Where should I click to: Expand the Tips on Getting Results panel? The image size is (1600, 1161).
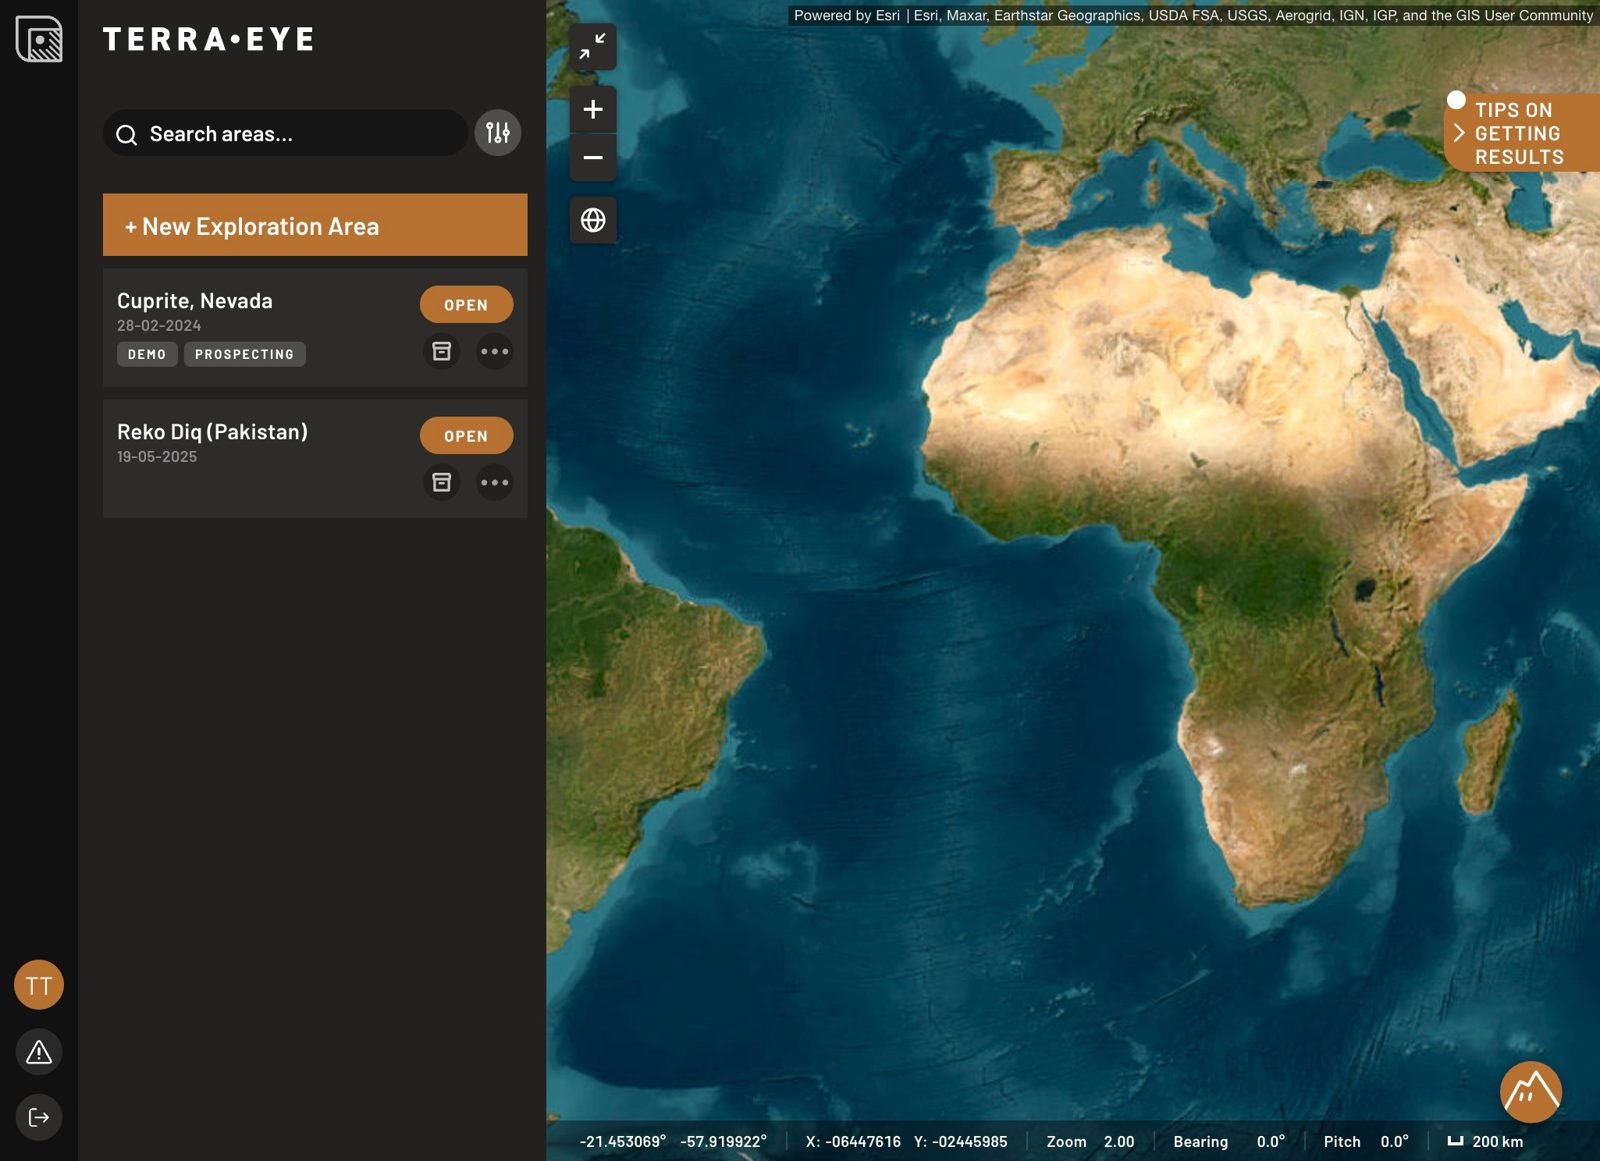1522,133
